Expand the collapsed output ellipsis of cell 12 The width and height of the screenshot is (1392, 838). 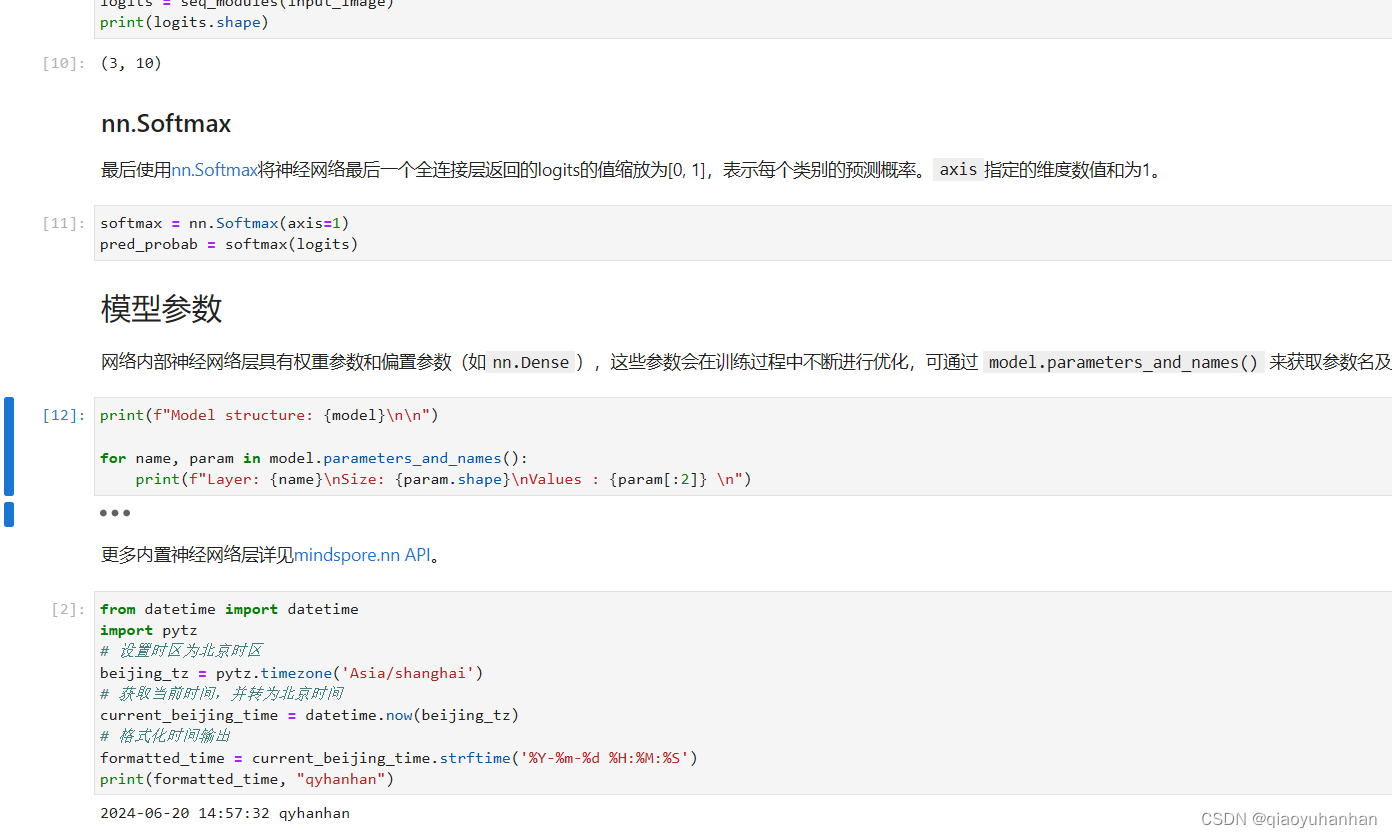click(x=114, y=513)
